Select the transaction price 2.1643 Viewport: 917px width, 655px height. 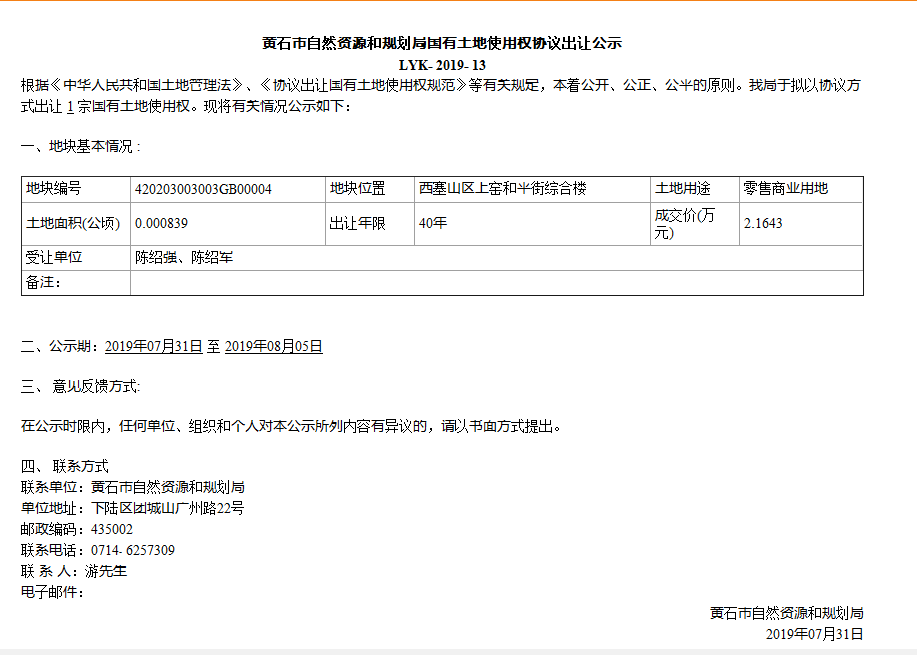[763, 224]
